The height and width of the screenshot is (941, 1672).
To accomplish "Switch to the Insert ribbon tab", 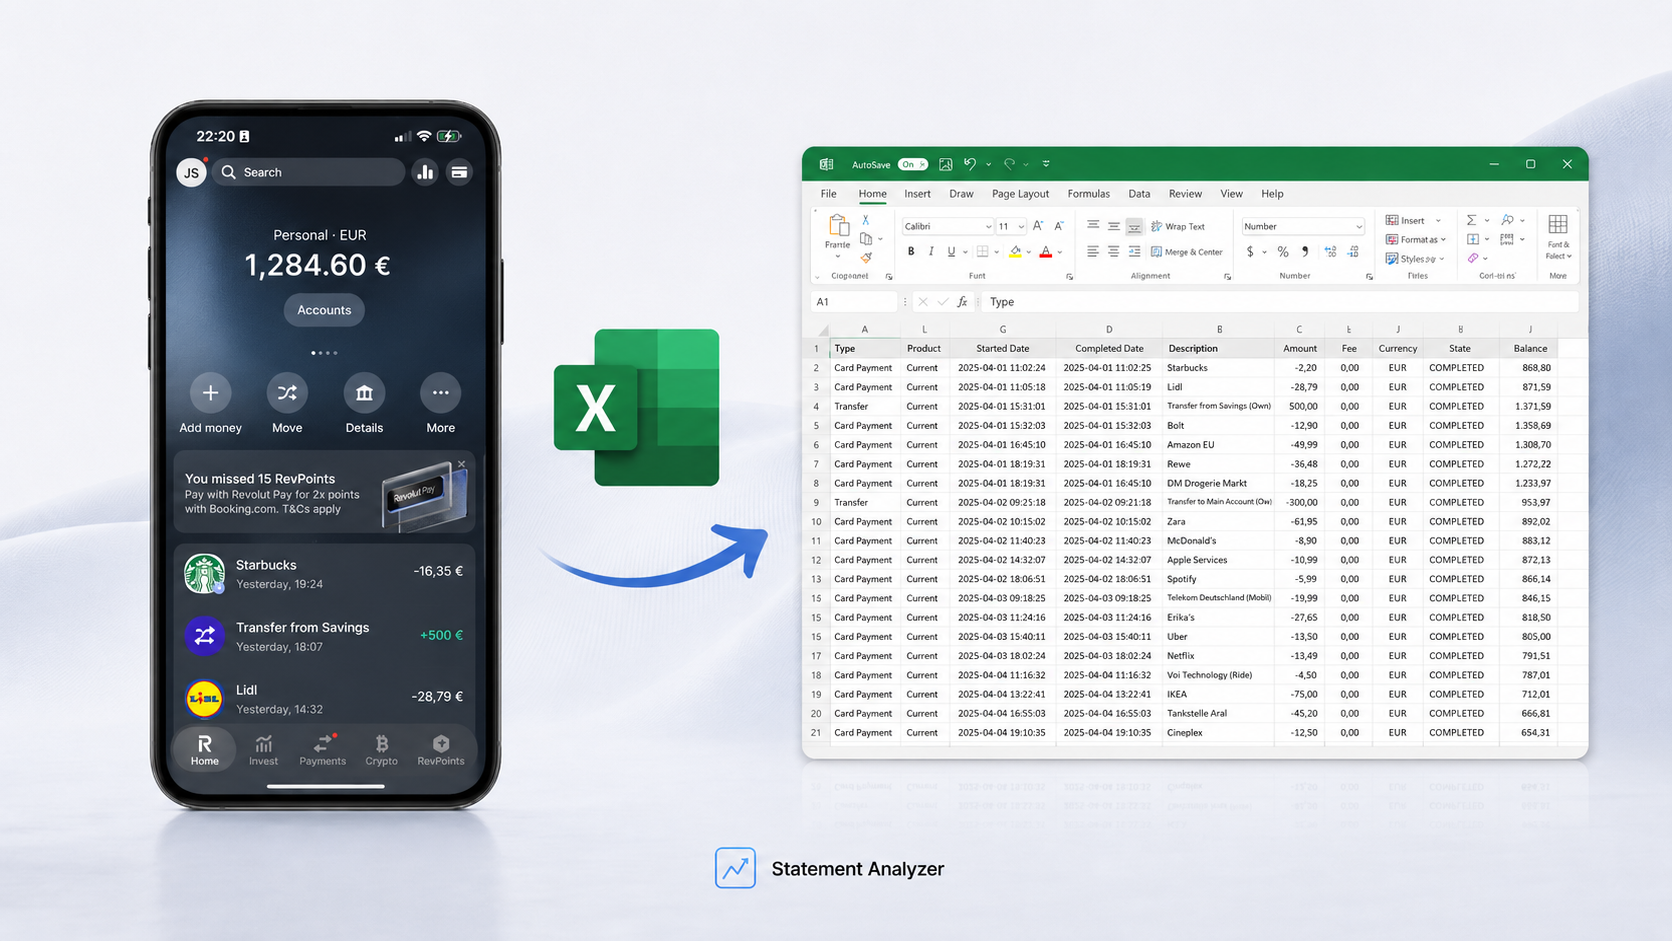I will click(x=917, y=194).
